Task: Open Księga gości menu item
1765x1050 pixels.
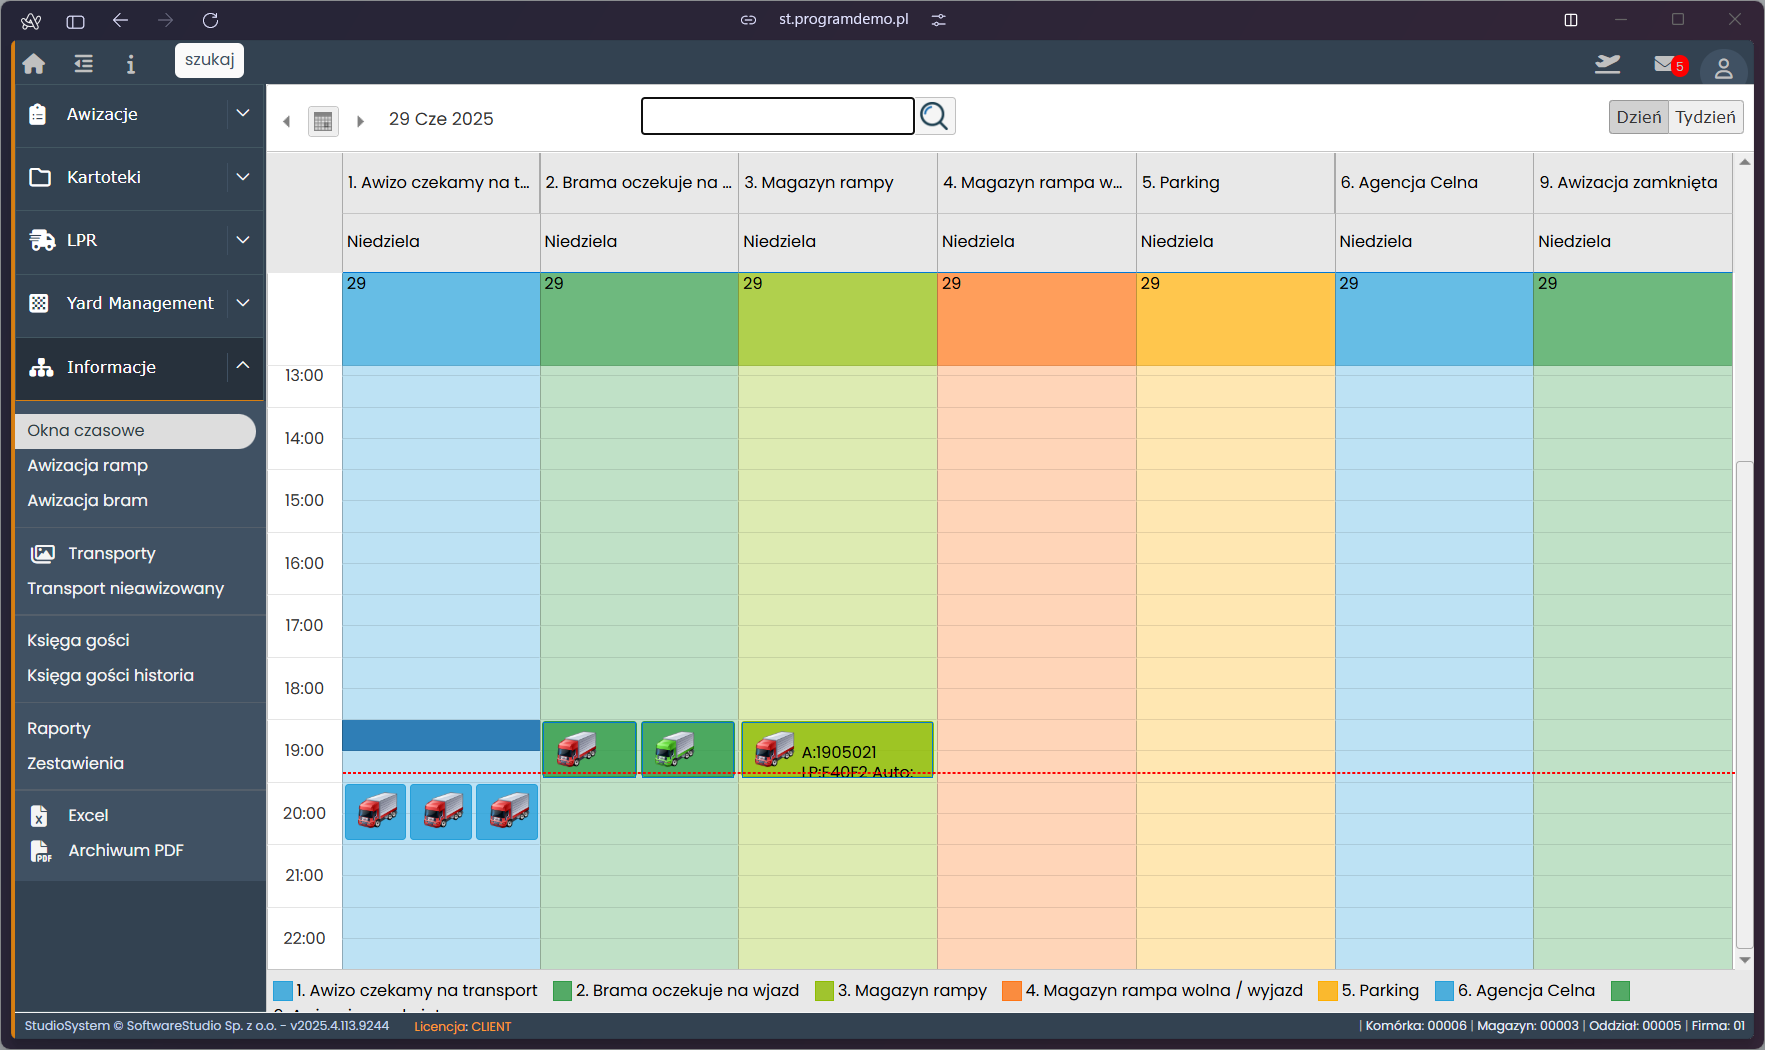Action: pyautogui.click(x=78, y=641)
